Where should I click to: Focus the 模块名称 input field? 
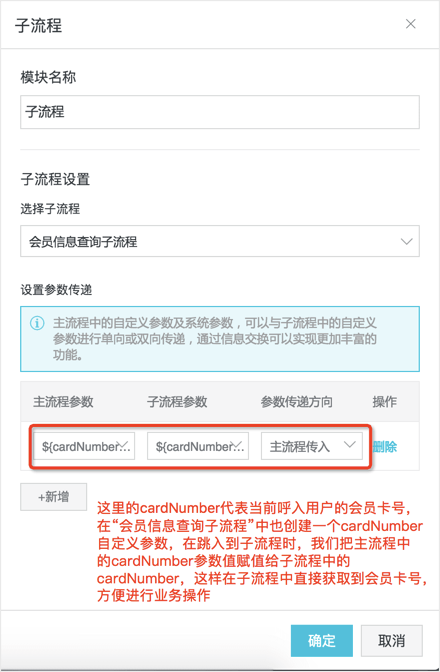(220, 112)
